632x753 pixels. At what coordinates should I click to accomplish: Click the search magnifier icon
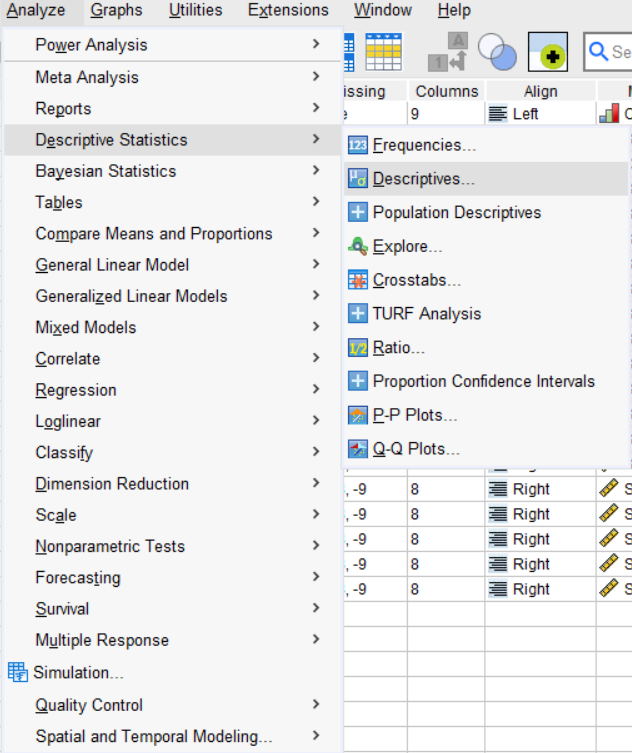(598, 51)
